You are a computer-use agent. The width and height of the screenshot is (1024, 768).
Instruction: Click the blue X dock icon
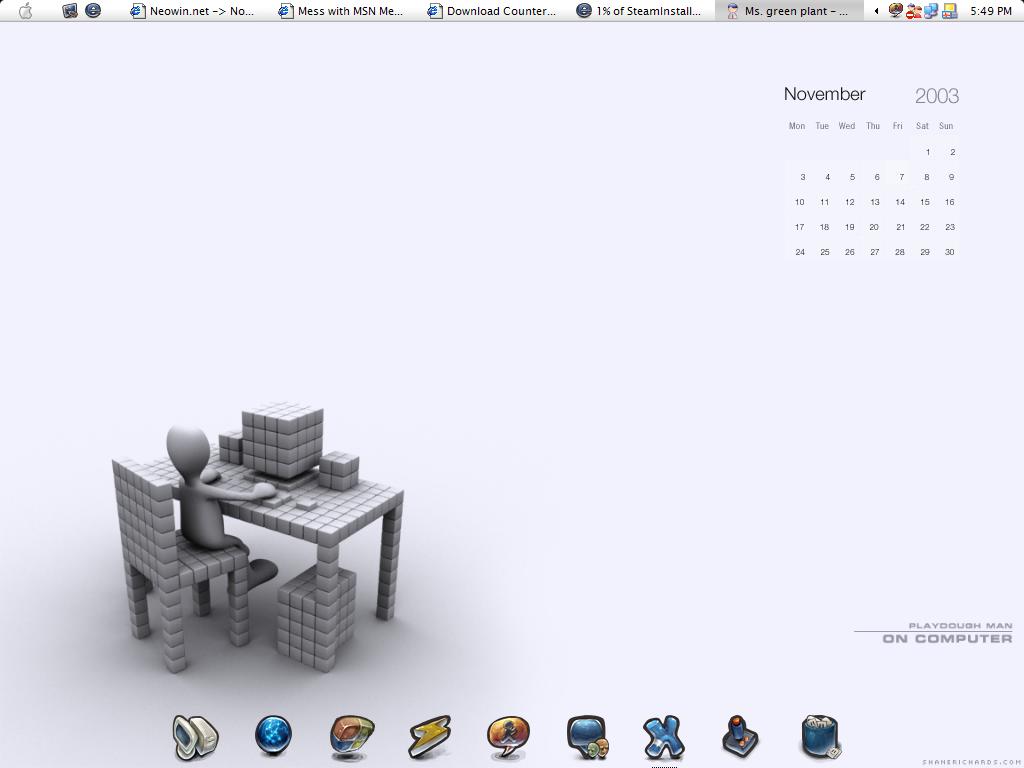pyautogui.click(x=663, y=738)
